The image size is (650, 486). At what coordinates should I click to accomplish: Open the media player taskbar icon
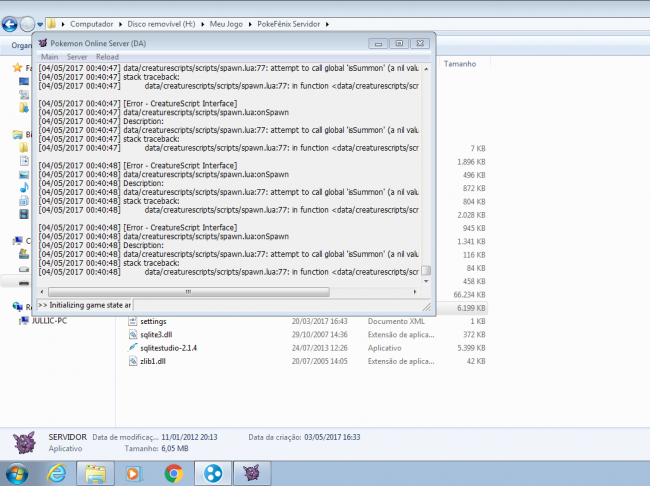pos(133,474)
